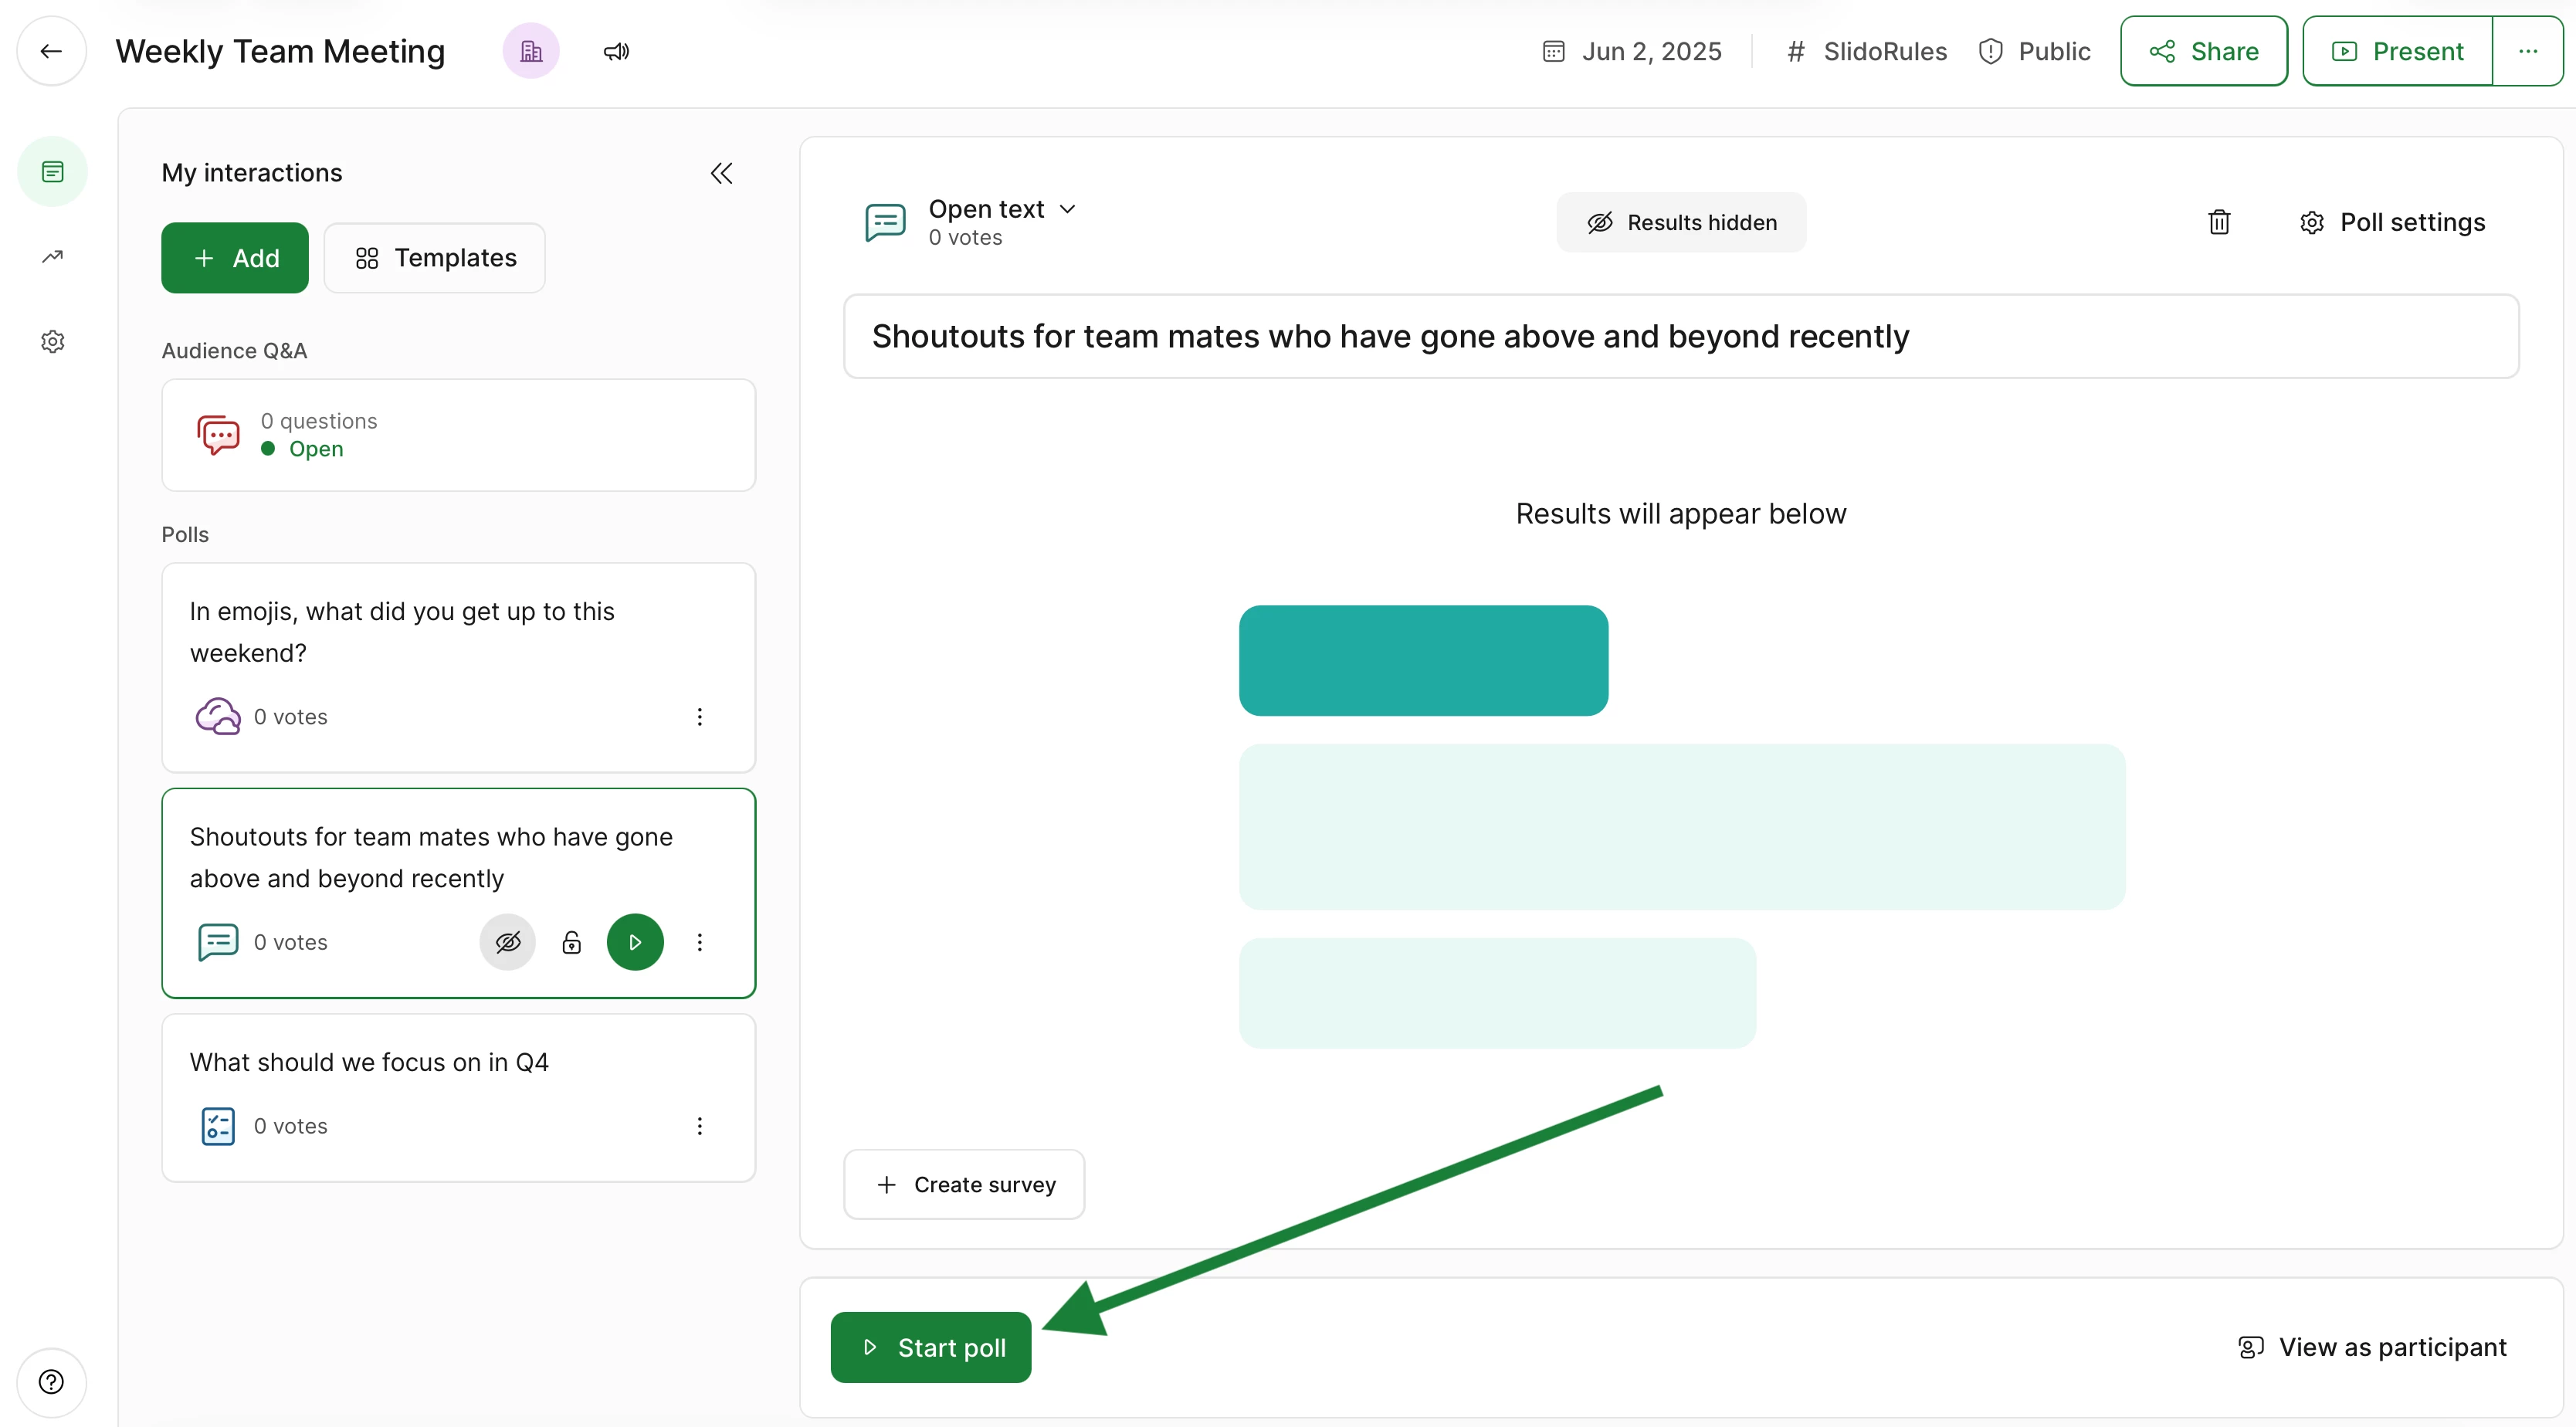Toggle hidden results eye icon on Shoutouts poll
Screen dimensions: 2576x1427
(508, 942)
